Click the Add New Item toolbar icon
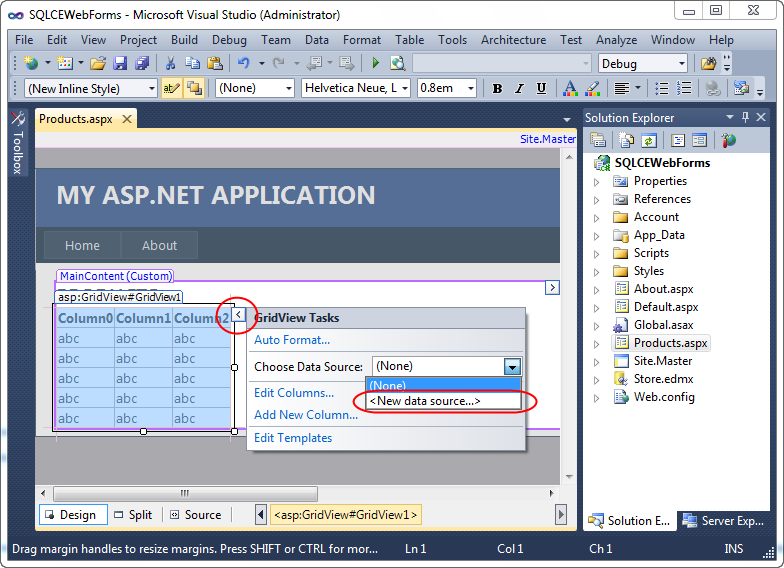The height and width of the screenshot is (568, 784). [x=65, y=64]
